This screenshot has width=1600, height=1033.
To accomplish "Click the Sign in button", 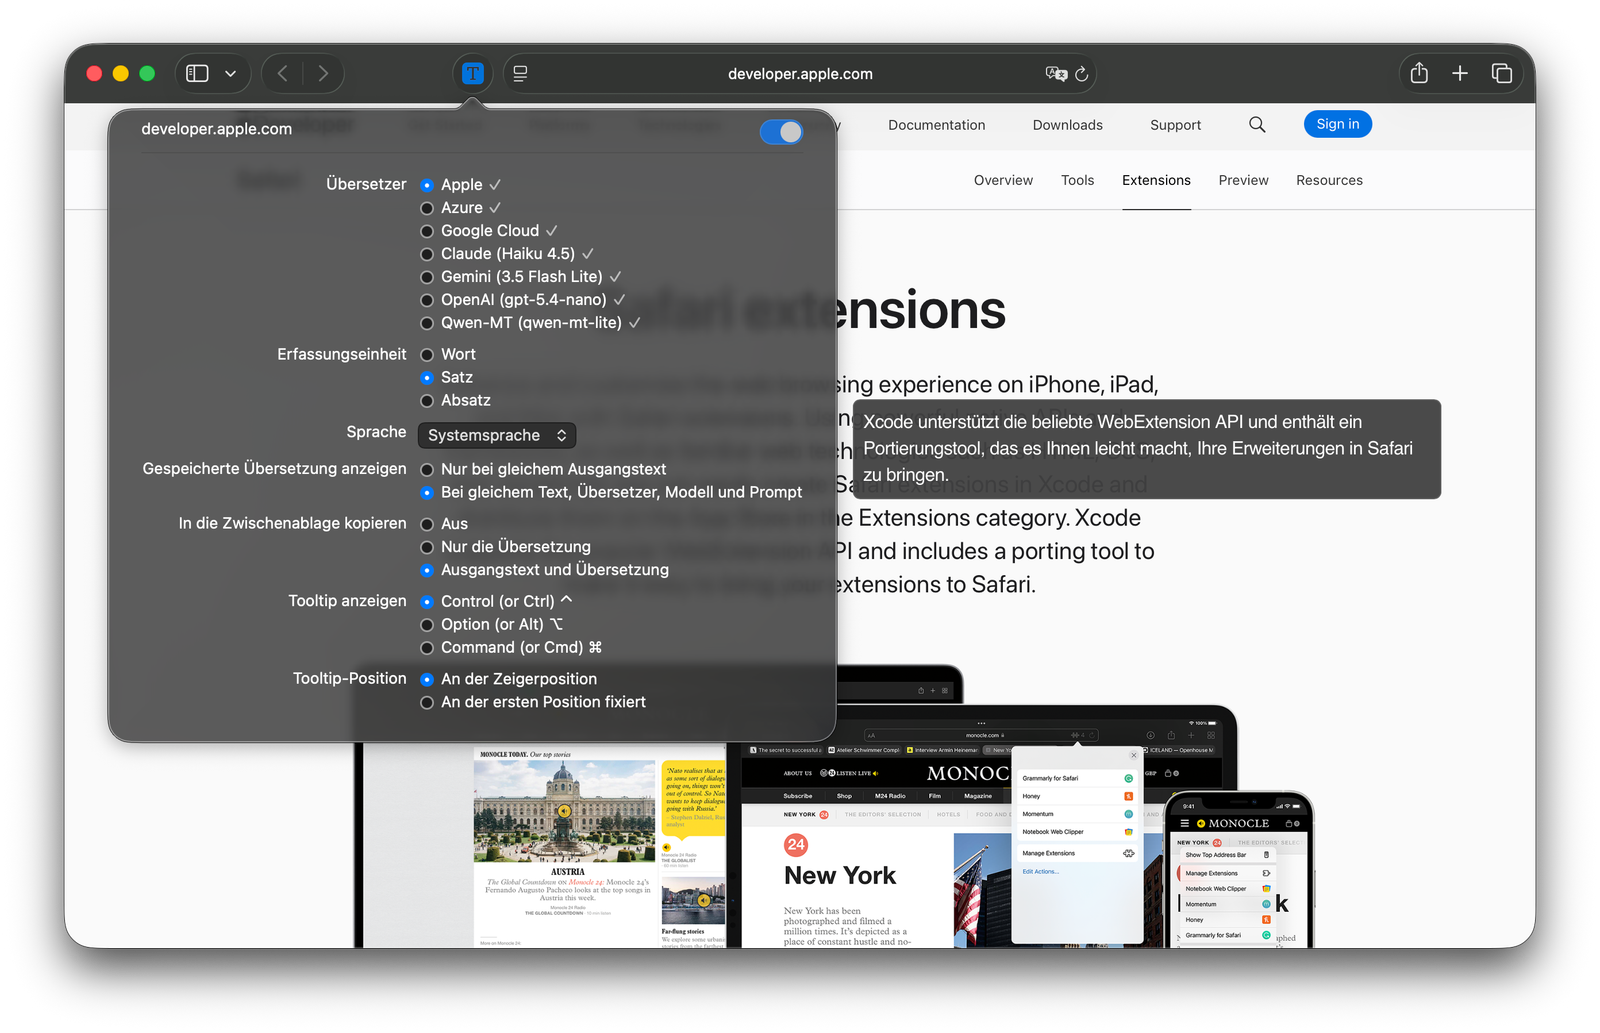I will coord(1337,124).
